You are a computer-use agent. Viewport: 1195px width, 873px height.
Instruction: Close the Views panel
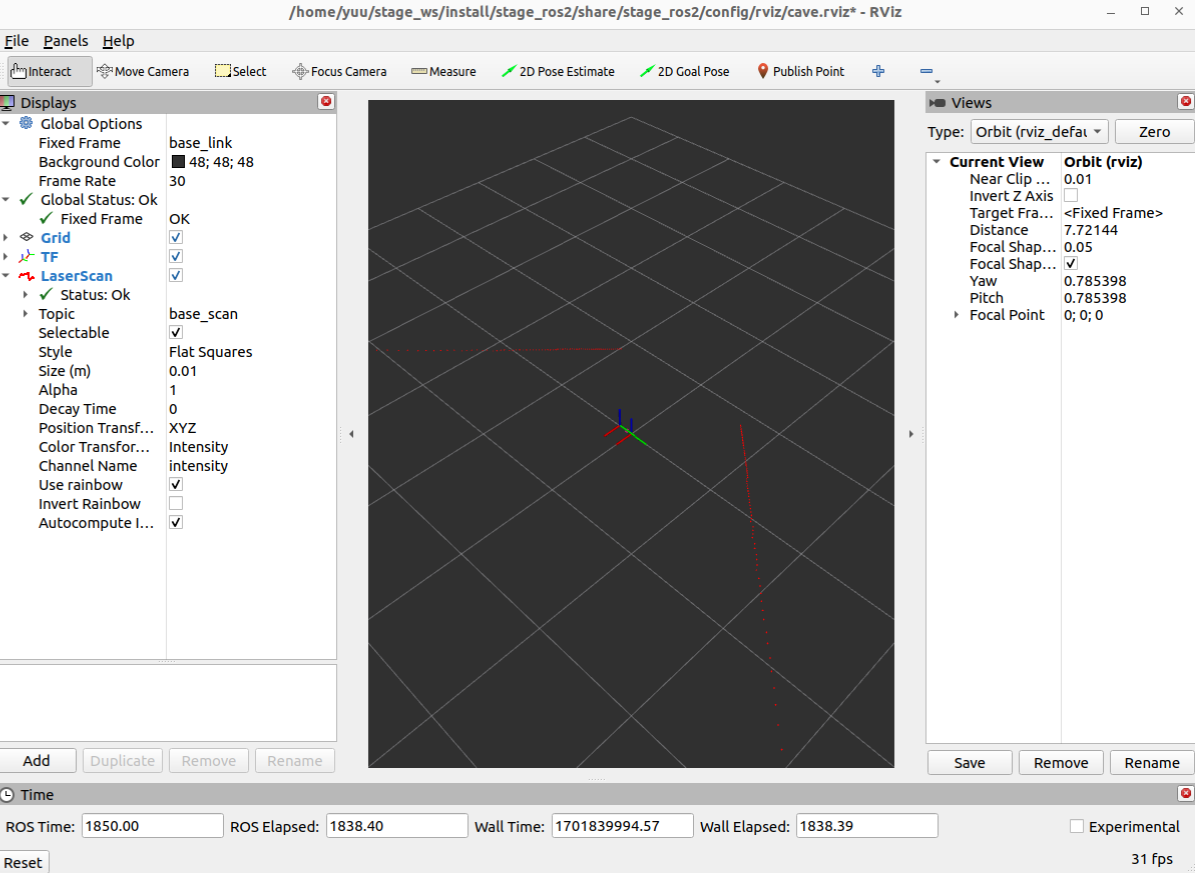tap(1186, 101)
